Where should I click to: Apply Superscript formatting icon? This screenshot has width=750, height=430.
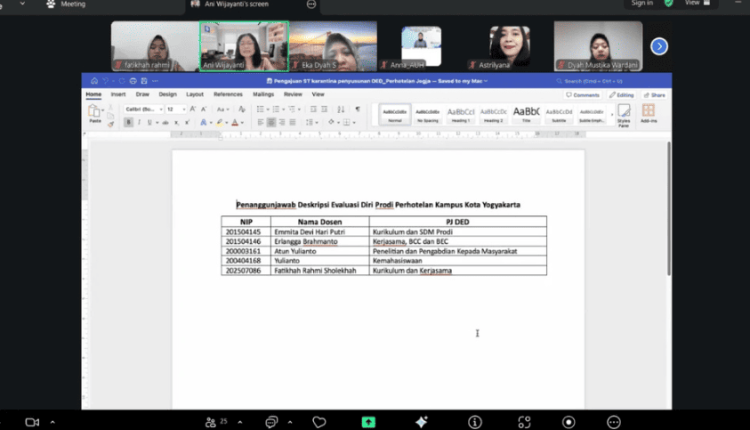tap(187, 123)
